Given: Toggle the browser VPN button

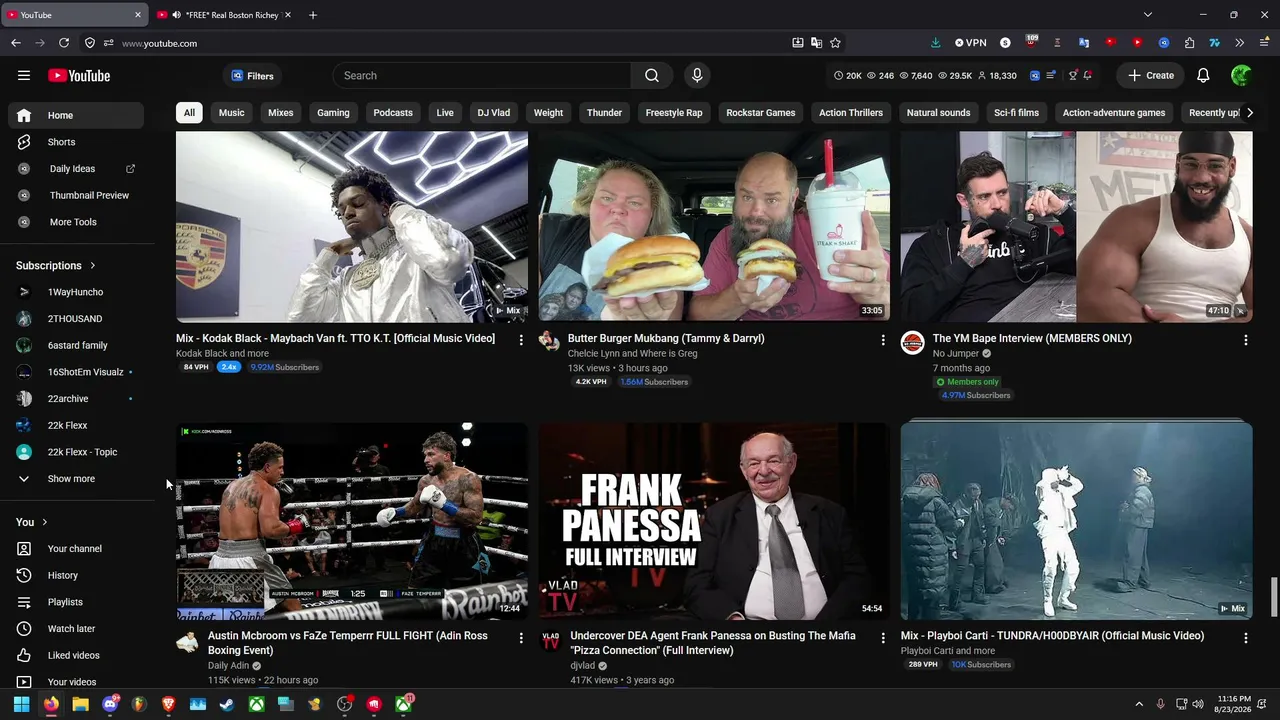Looking at the screenshot, I should (x=970, y=43).
